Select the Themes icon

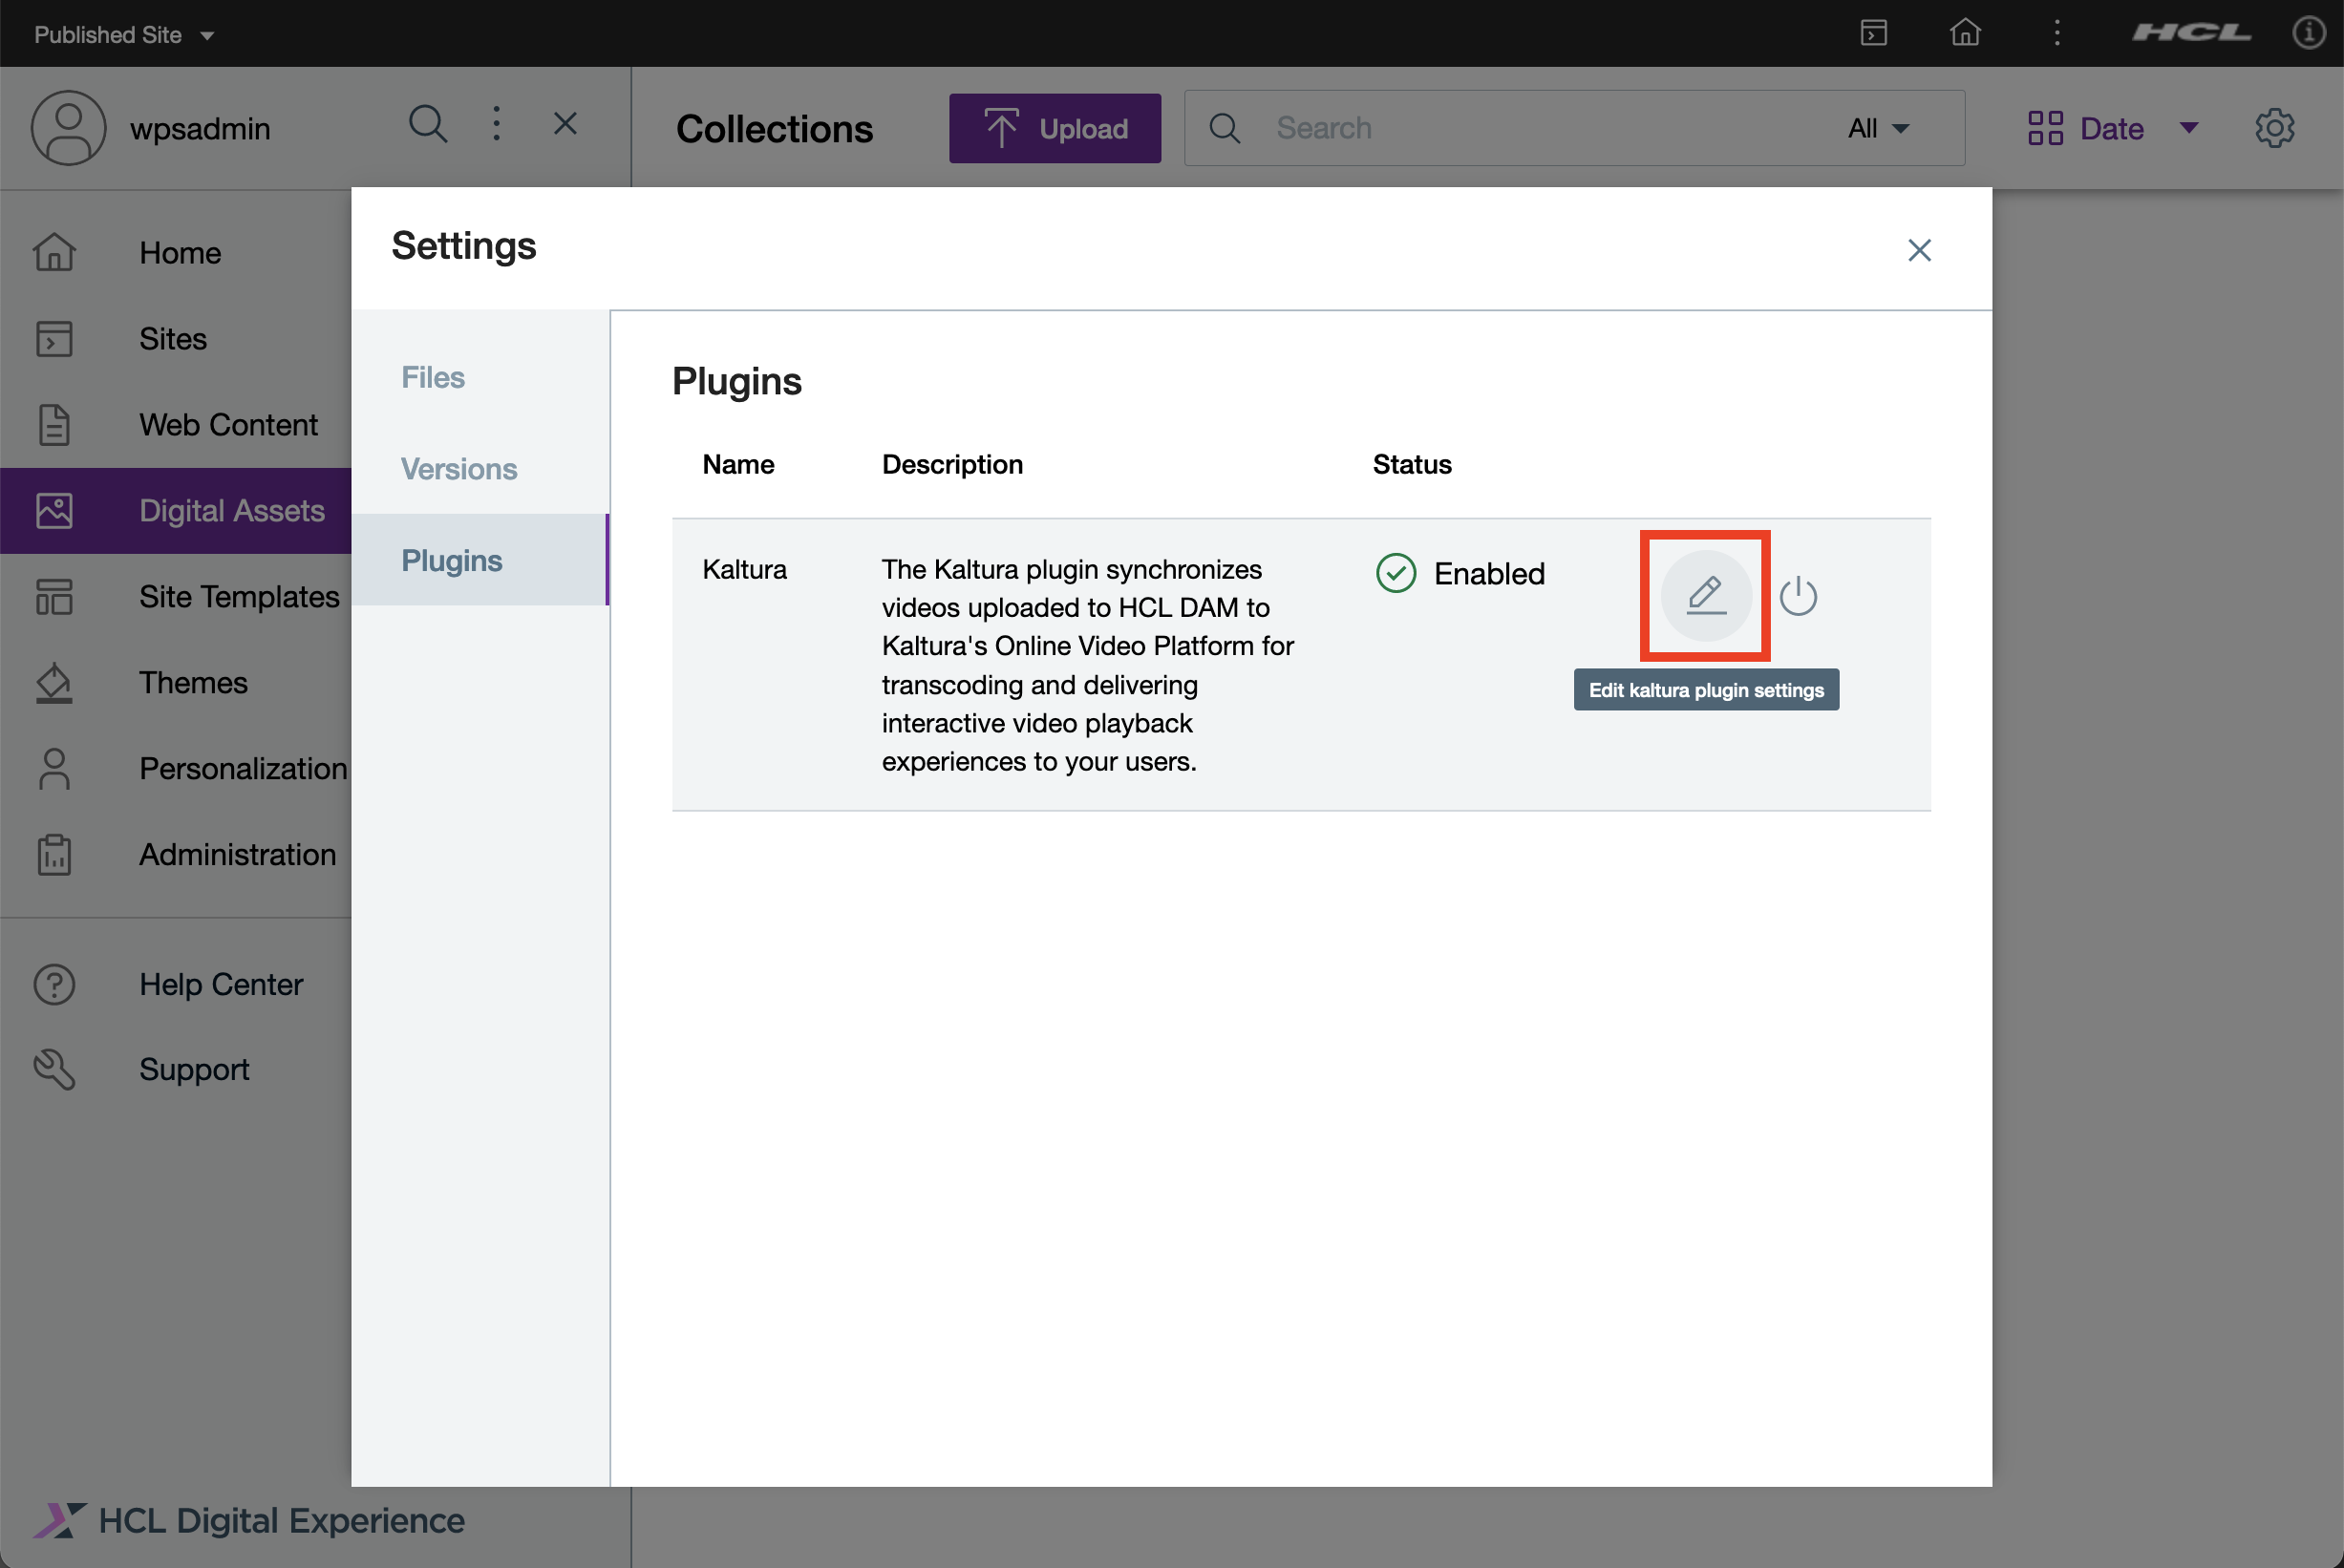(x=53, y=682)
